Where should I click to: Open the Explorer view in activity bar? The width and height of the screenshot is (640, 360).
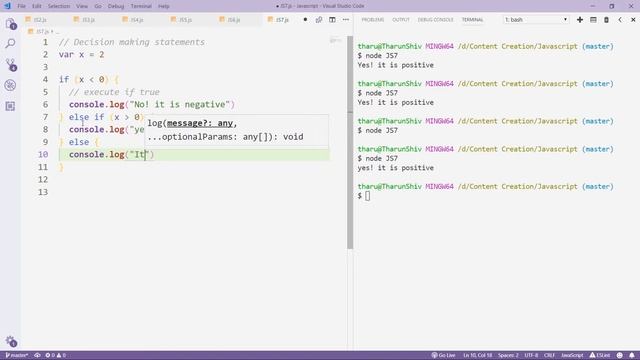[11, 24]
